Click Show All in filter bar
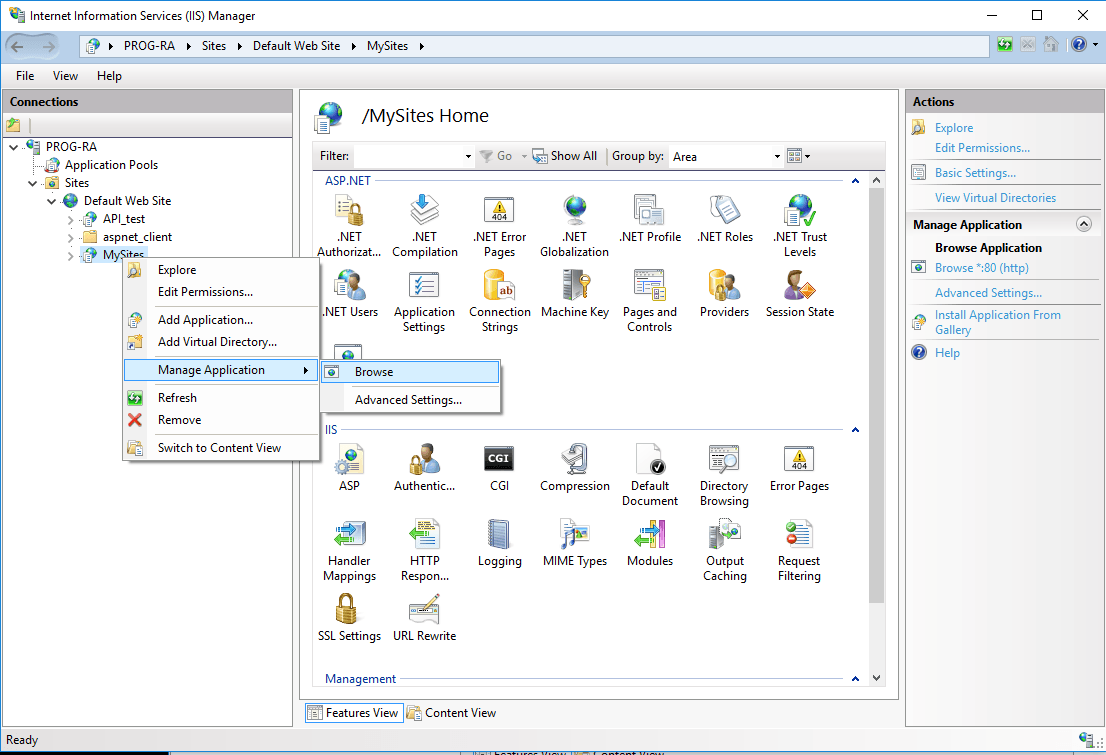Viewport: 1106px width, 755px height. (x=564, y=156)
